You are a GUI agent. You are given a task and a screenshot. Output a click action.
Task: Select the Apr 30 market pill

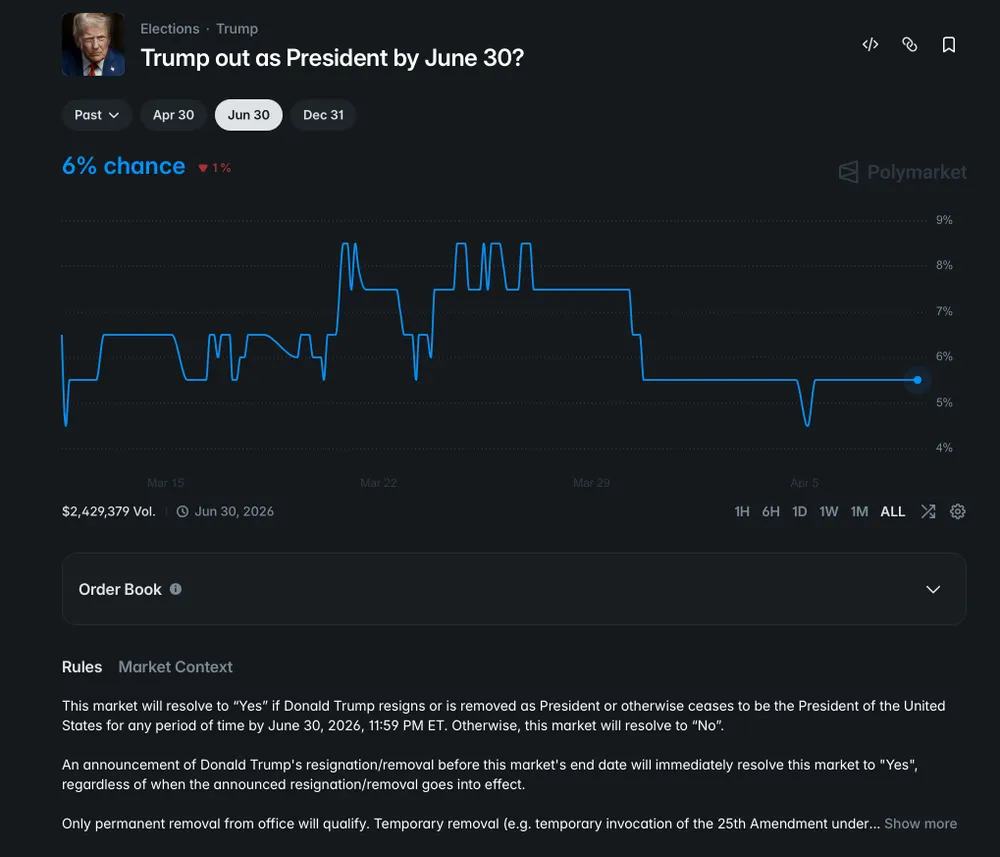coord(173,115)
